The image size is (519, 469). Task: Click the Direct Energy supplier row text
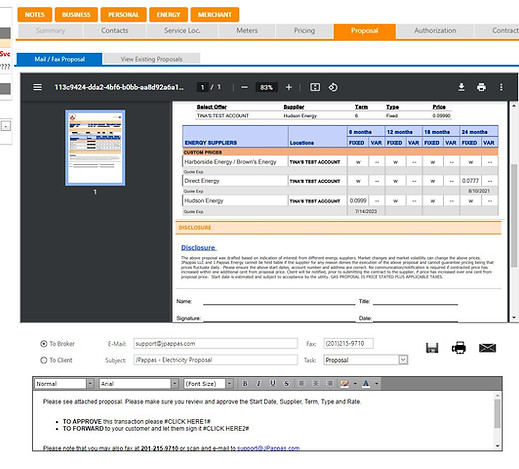coord(202,181)
